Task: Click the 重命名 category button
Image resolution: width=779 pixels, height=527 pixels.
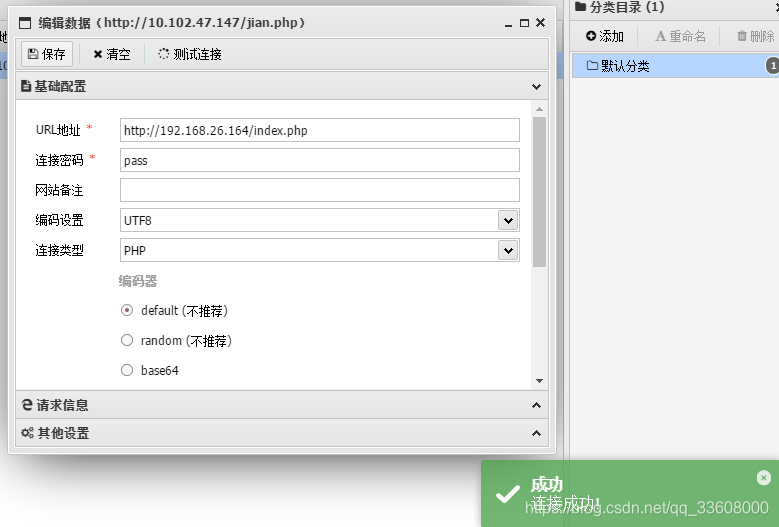Action: tap(680, 36)
